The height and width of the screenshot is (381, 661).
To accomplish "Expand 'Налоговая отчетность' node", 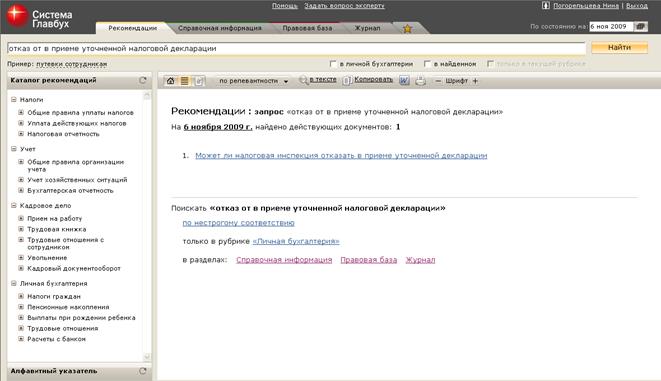I will 21,134.
